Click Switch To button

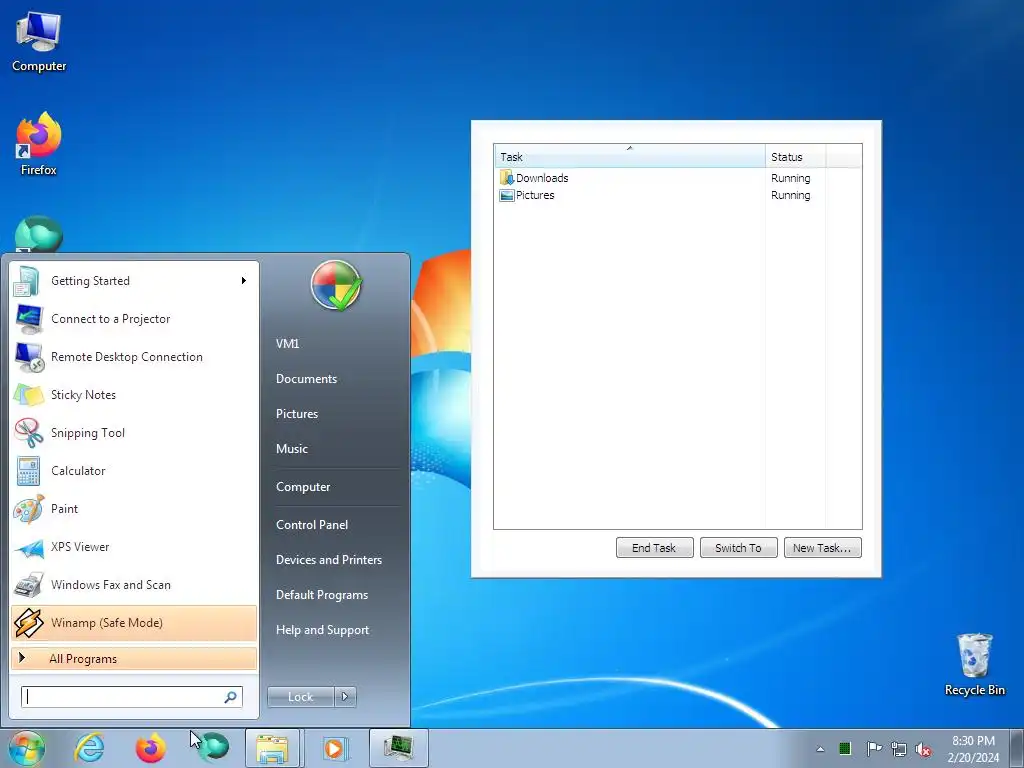tap(739, 548)
